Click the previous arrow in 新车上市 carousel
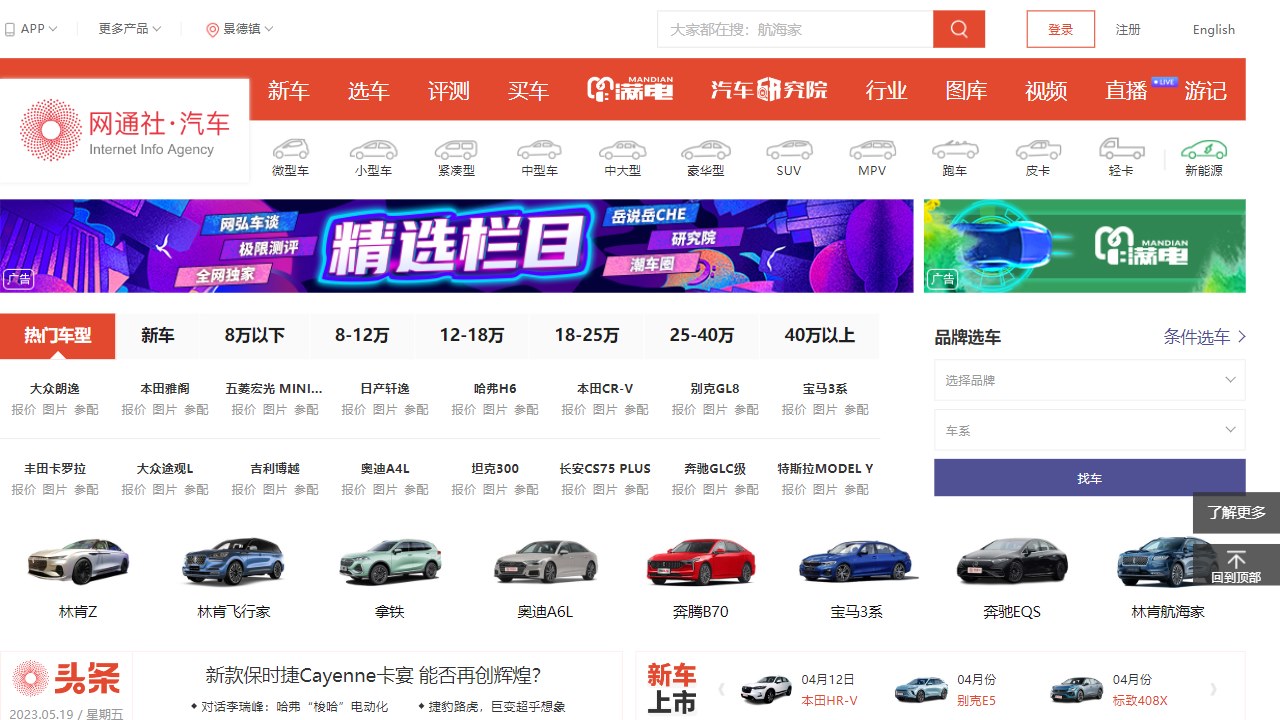 click(x=721, y=689)
